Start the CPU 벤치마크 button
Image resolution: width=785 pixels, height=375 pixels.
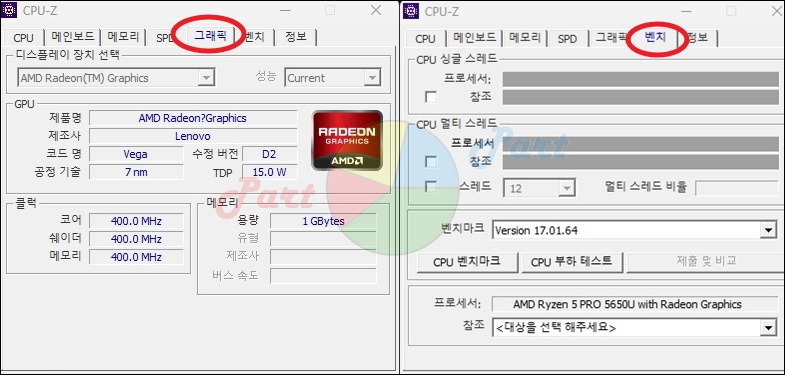pos(467,262)
